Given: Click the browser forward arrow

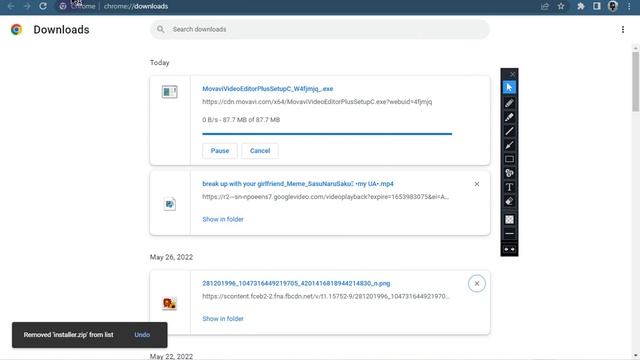Looking at the screenshot, I should click(x=27, y=6).
